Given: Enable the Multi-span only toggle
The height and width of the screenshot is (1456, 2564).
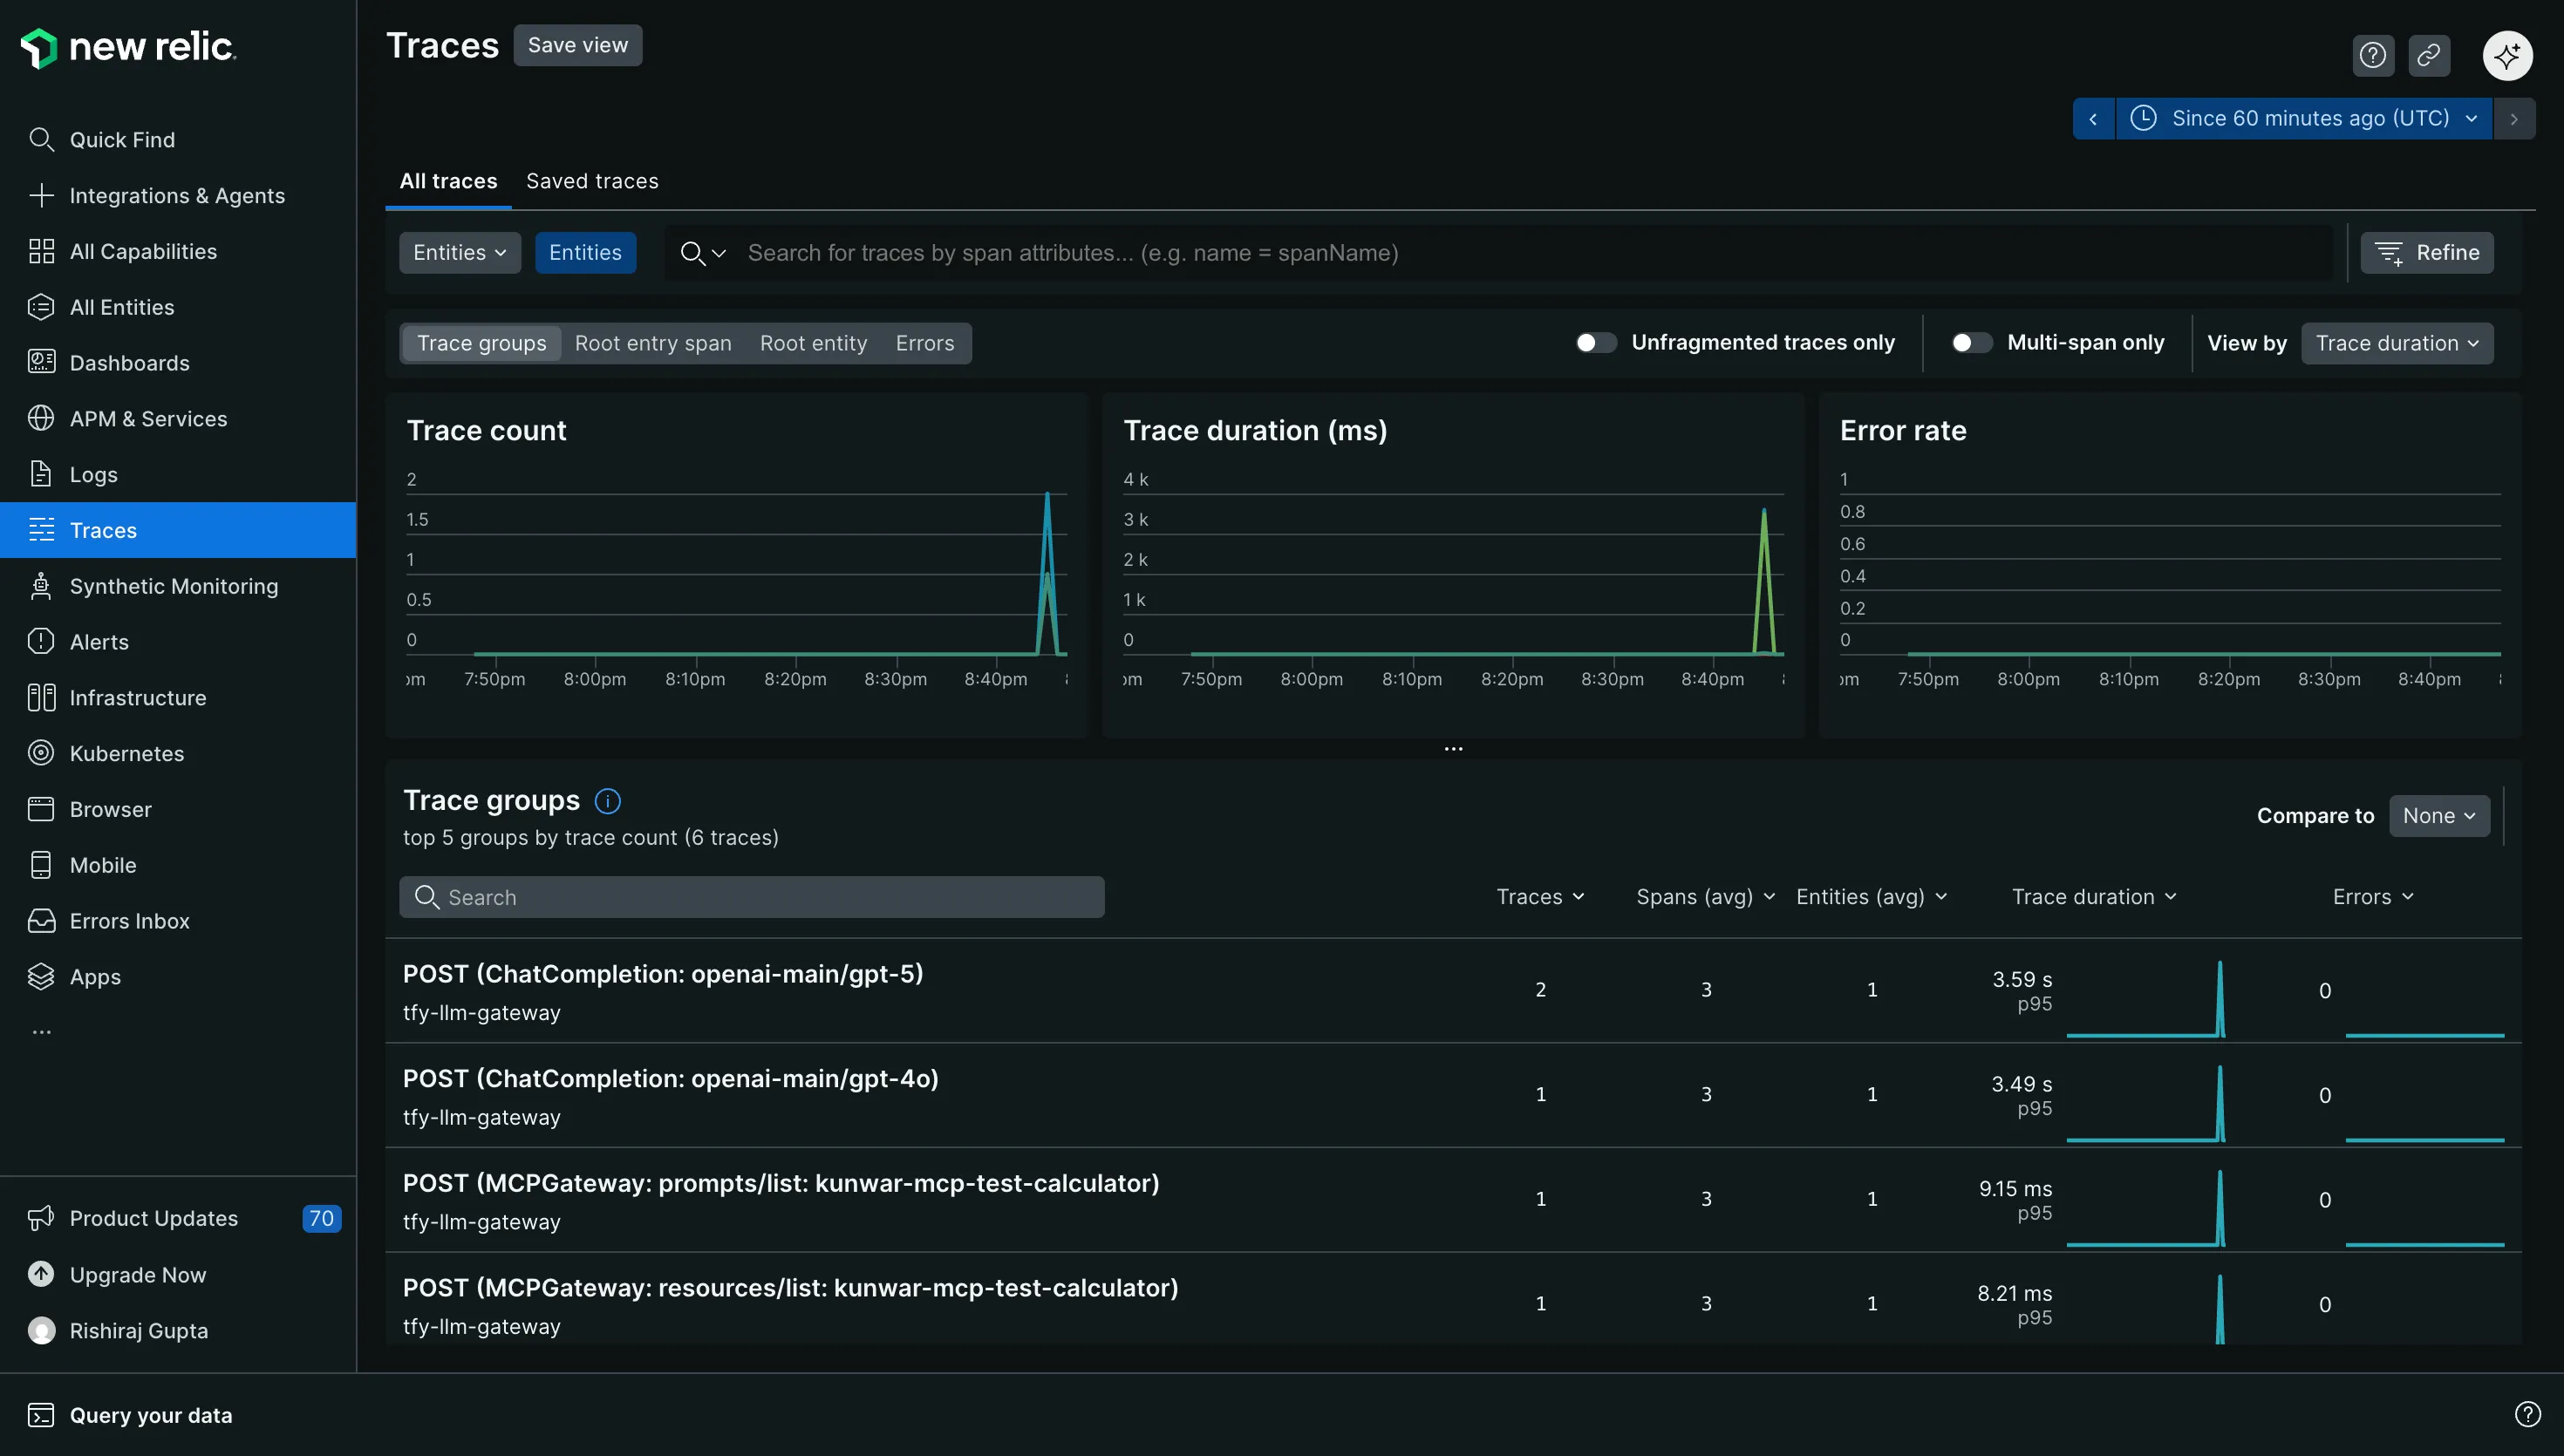Looking at the screenshot, I should (1971, 343).
